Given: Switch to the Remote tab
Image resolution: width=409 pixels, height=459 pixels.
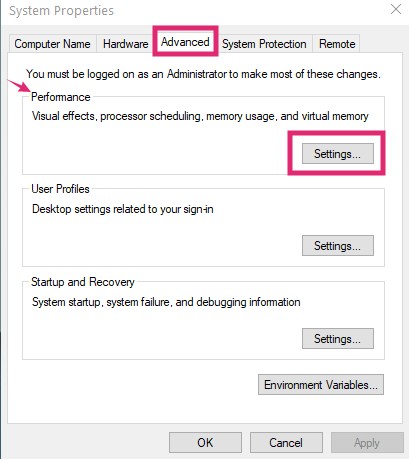Looking at the screenshot, I should pos(337,44).
